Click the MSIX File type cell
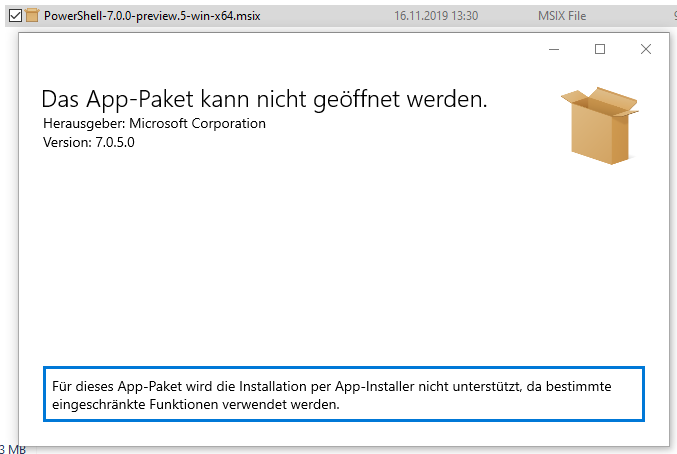Screen dimensions: 677x454 562,16
